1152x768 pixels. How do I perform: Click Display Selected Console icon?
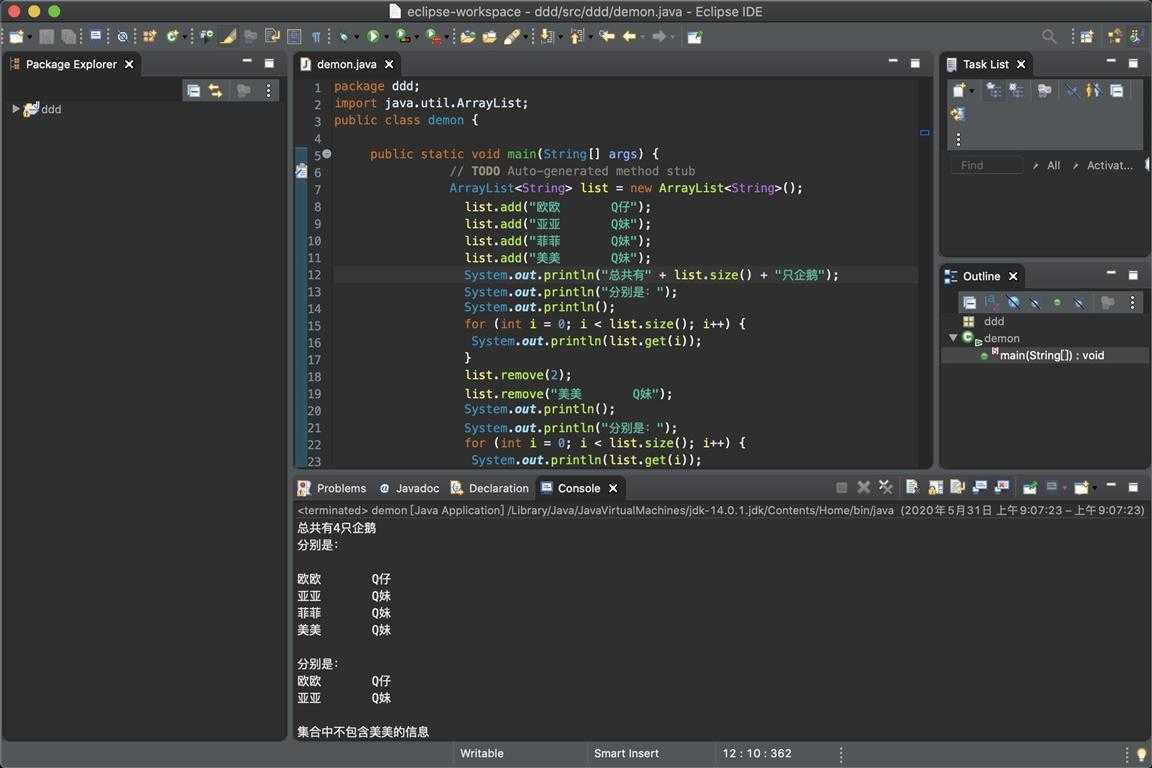1051,487
